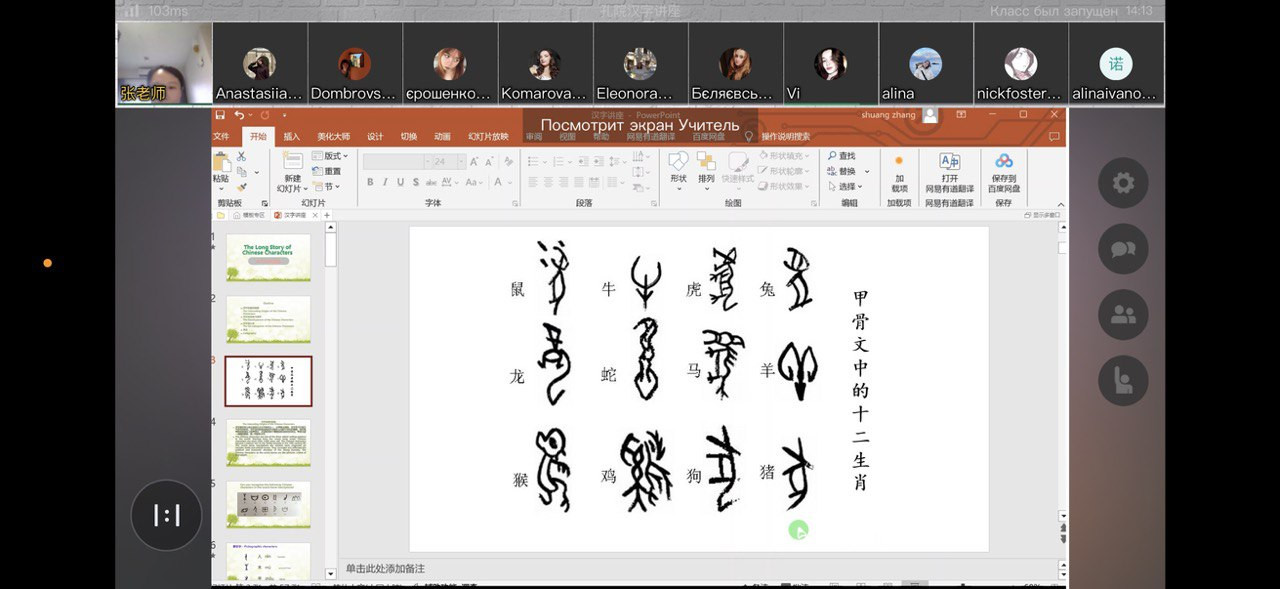Toggle italic formatting button

(x=385, y=182)
